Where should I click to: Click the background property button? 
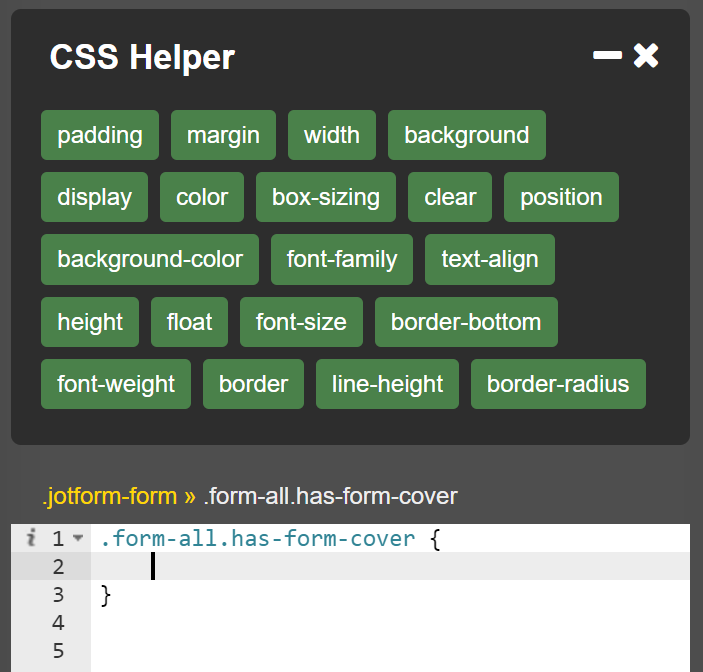(466, 135)
